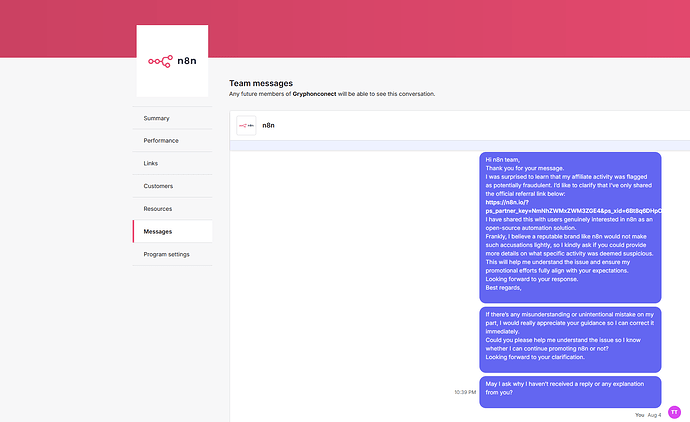Open the Performance section
Viewport: 690px width, 422px height.
click(x=172, y=141)
